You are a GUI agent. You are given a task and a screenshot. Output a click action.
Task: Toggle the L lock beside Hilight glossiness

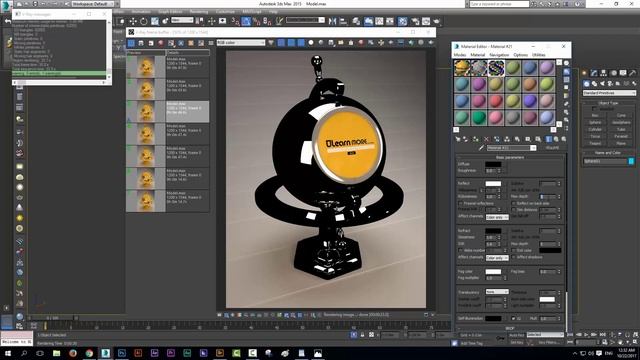[x=481, y=190]
